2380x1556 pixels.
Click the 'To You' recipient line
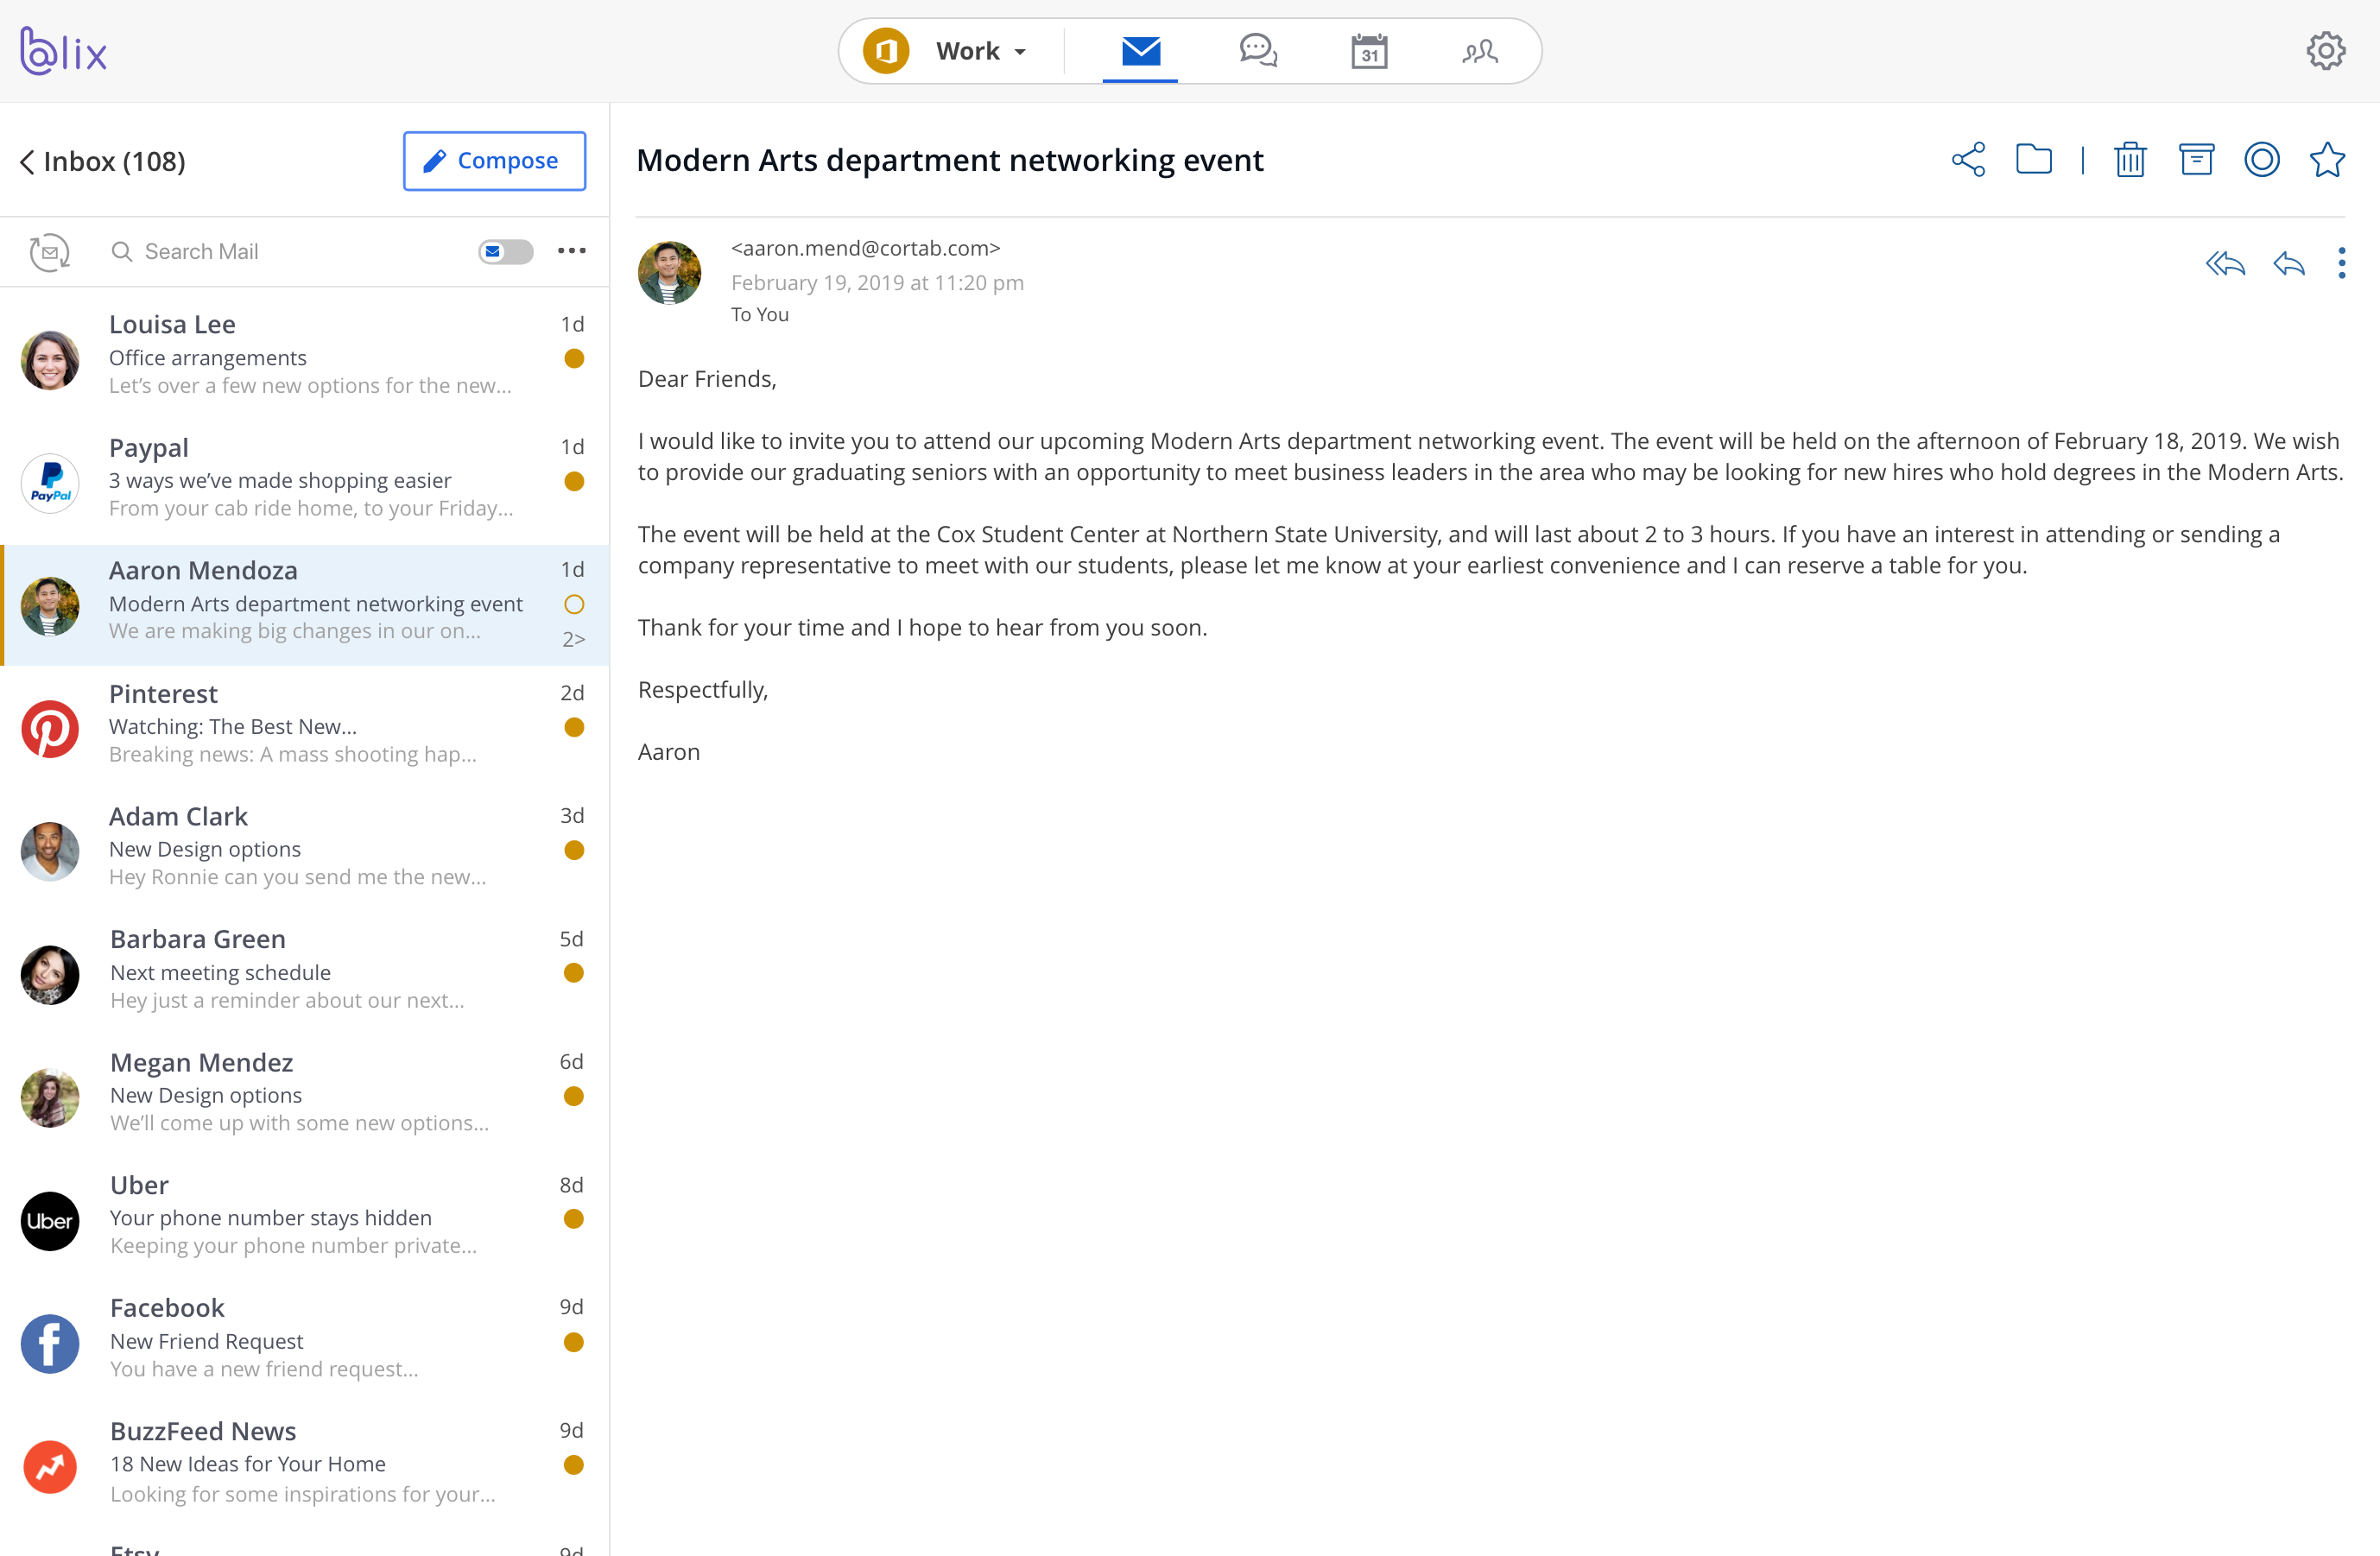coord(760,315)
